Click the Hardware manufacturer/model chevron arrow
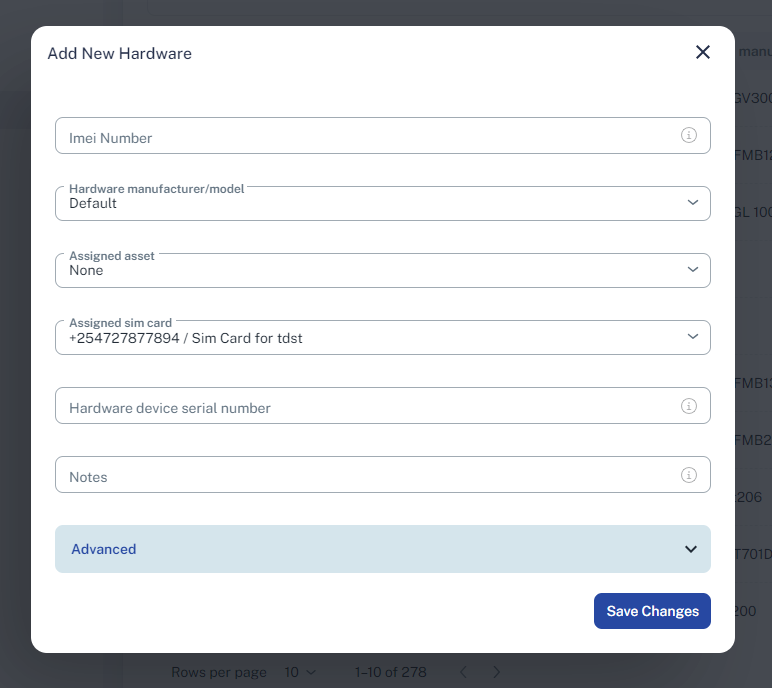The image size is (772, 688). click(x=693, y=202)
